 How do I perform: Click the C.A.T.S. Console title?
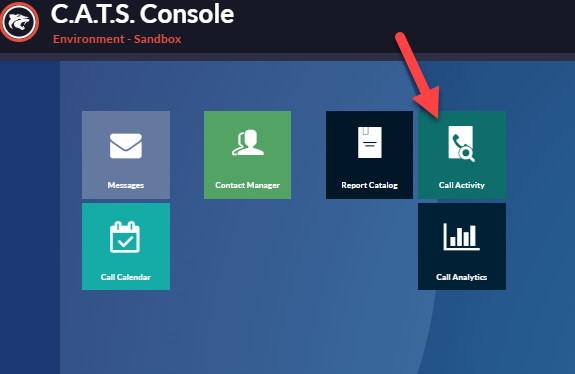[142, 14]
